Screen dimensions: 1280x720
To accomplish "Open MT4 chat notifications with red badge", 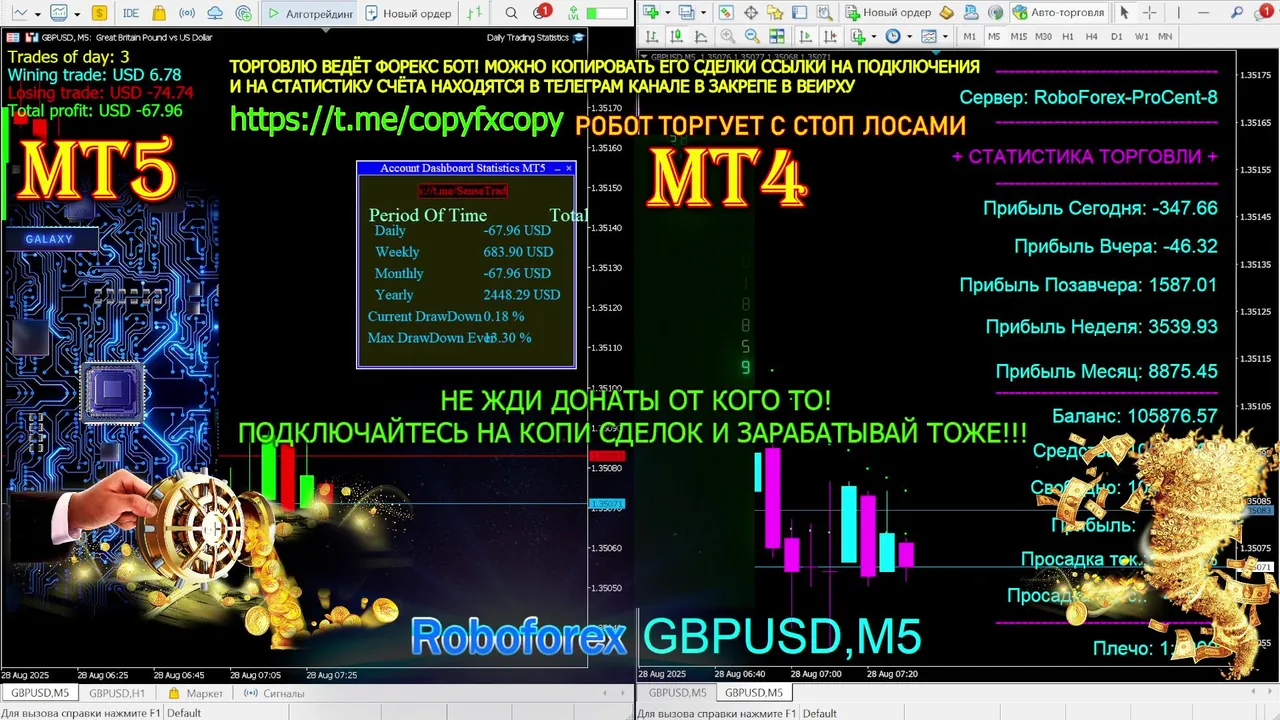I will point(1262,12).
